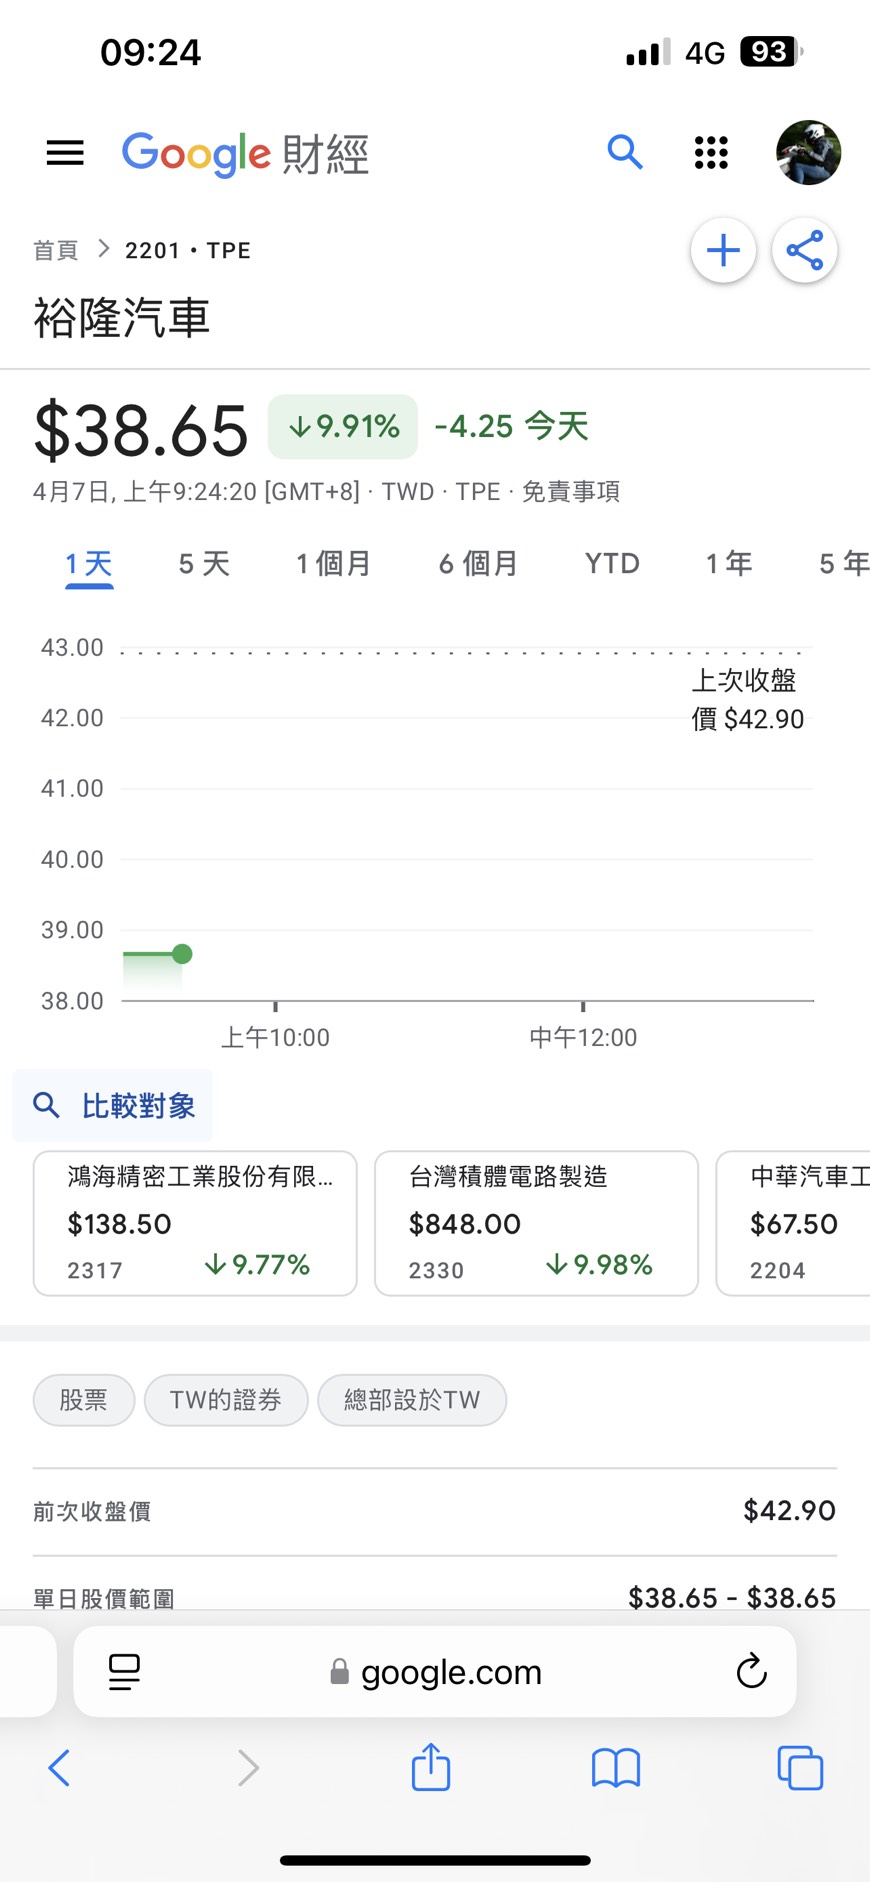Select the TW的證券 tag chip
The width and height of the screenshot is (870, 1882).
[x=226, y=1400]
